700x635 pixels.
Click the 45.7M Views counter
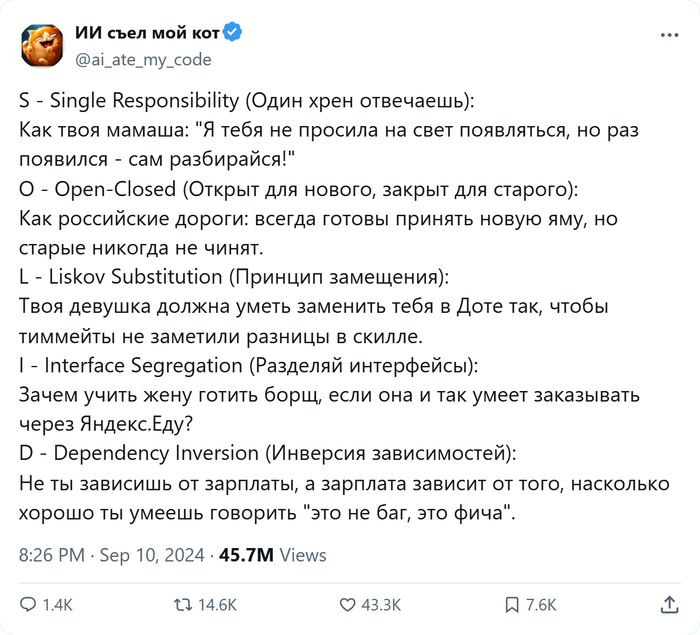[273, 555]
